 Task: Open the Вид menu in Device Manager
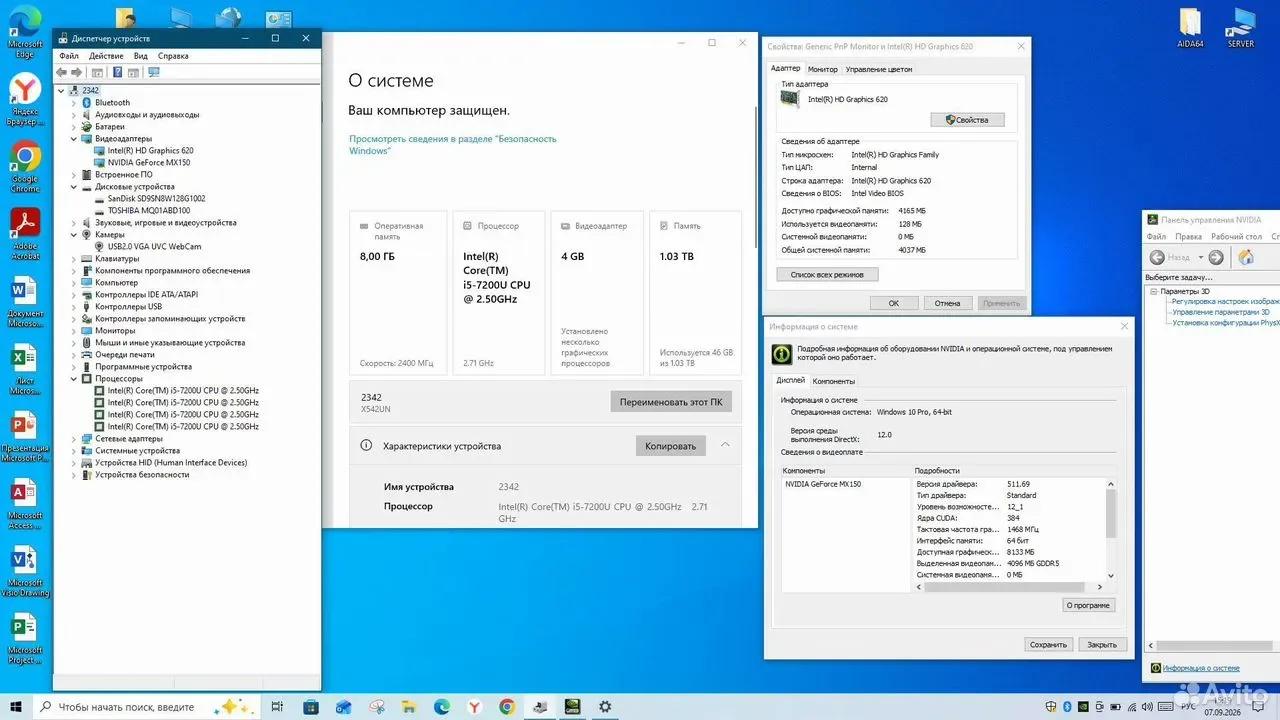point(141,56)
